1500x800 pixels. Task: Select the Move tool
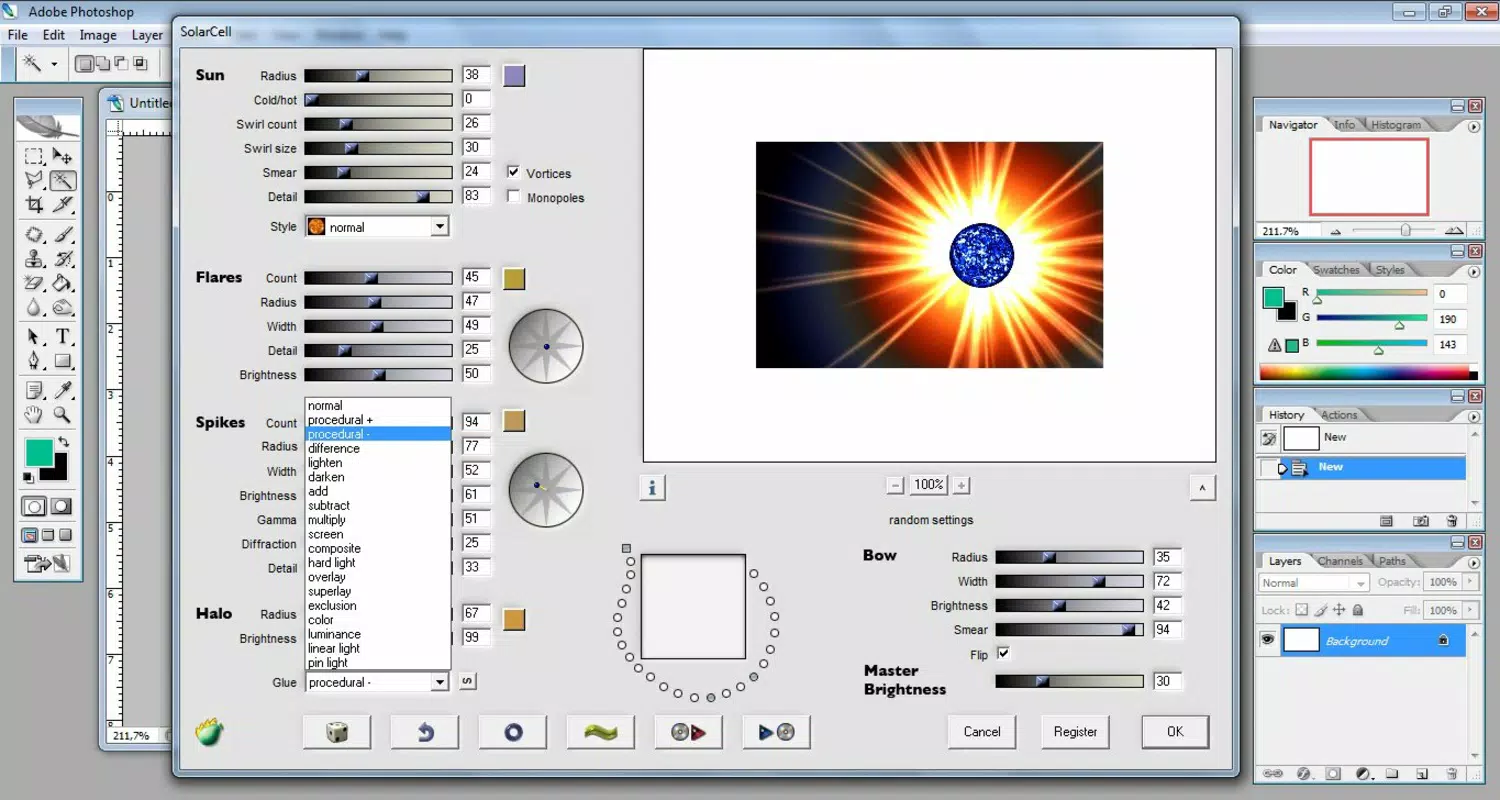[x=62, y=156]
